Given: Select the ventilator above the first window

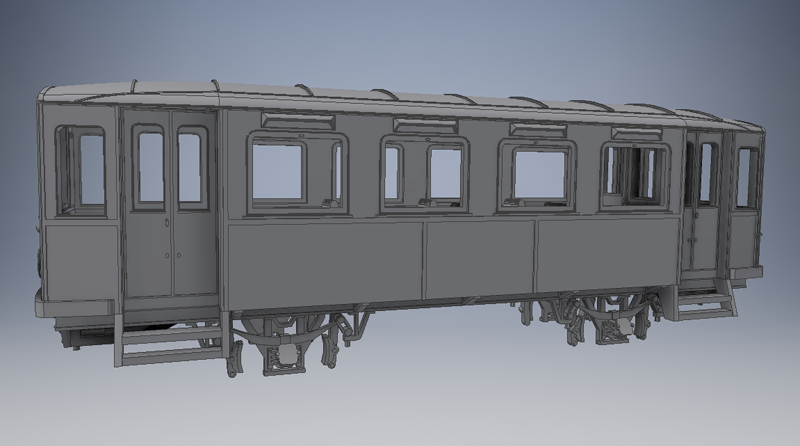Looking at the screenshot, I should tap(297, 120).
